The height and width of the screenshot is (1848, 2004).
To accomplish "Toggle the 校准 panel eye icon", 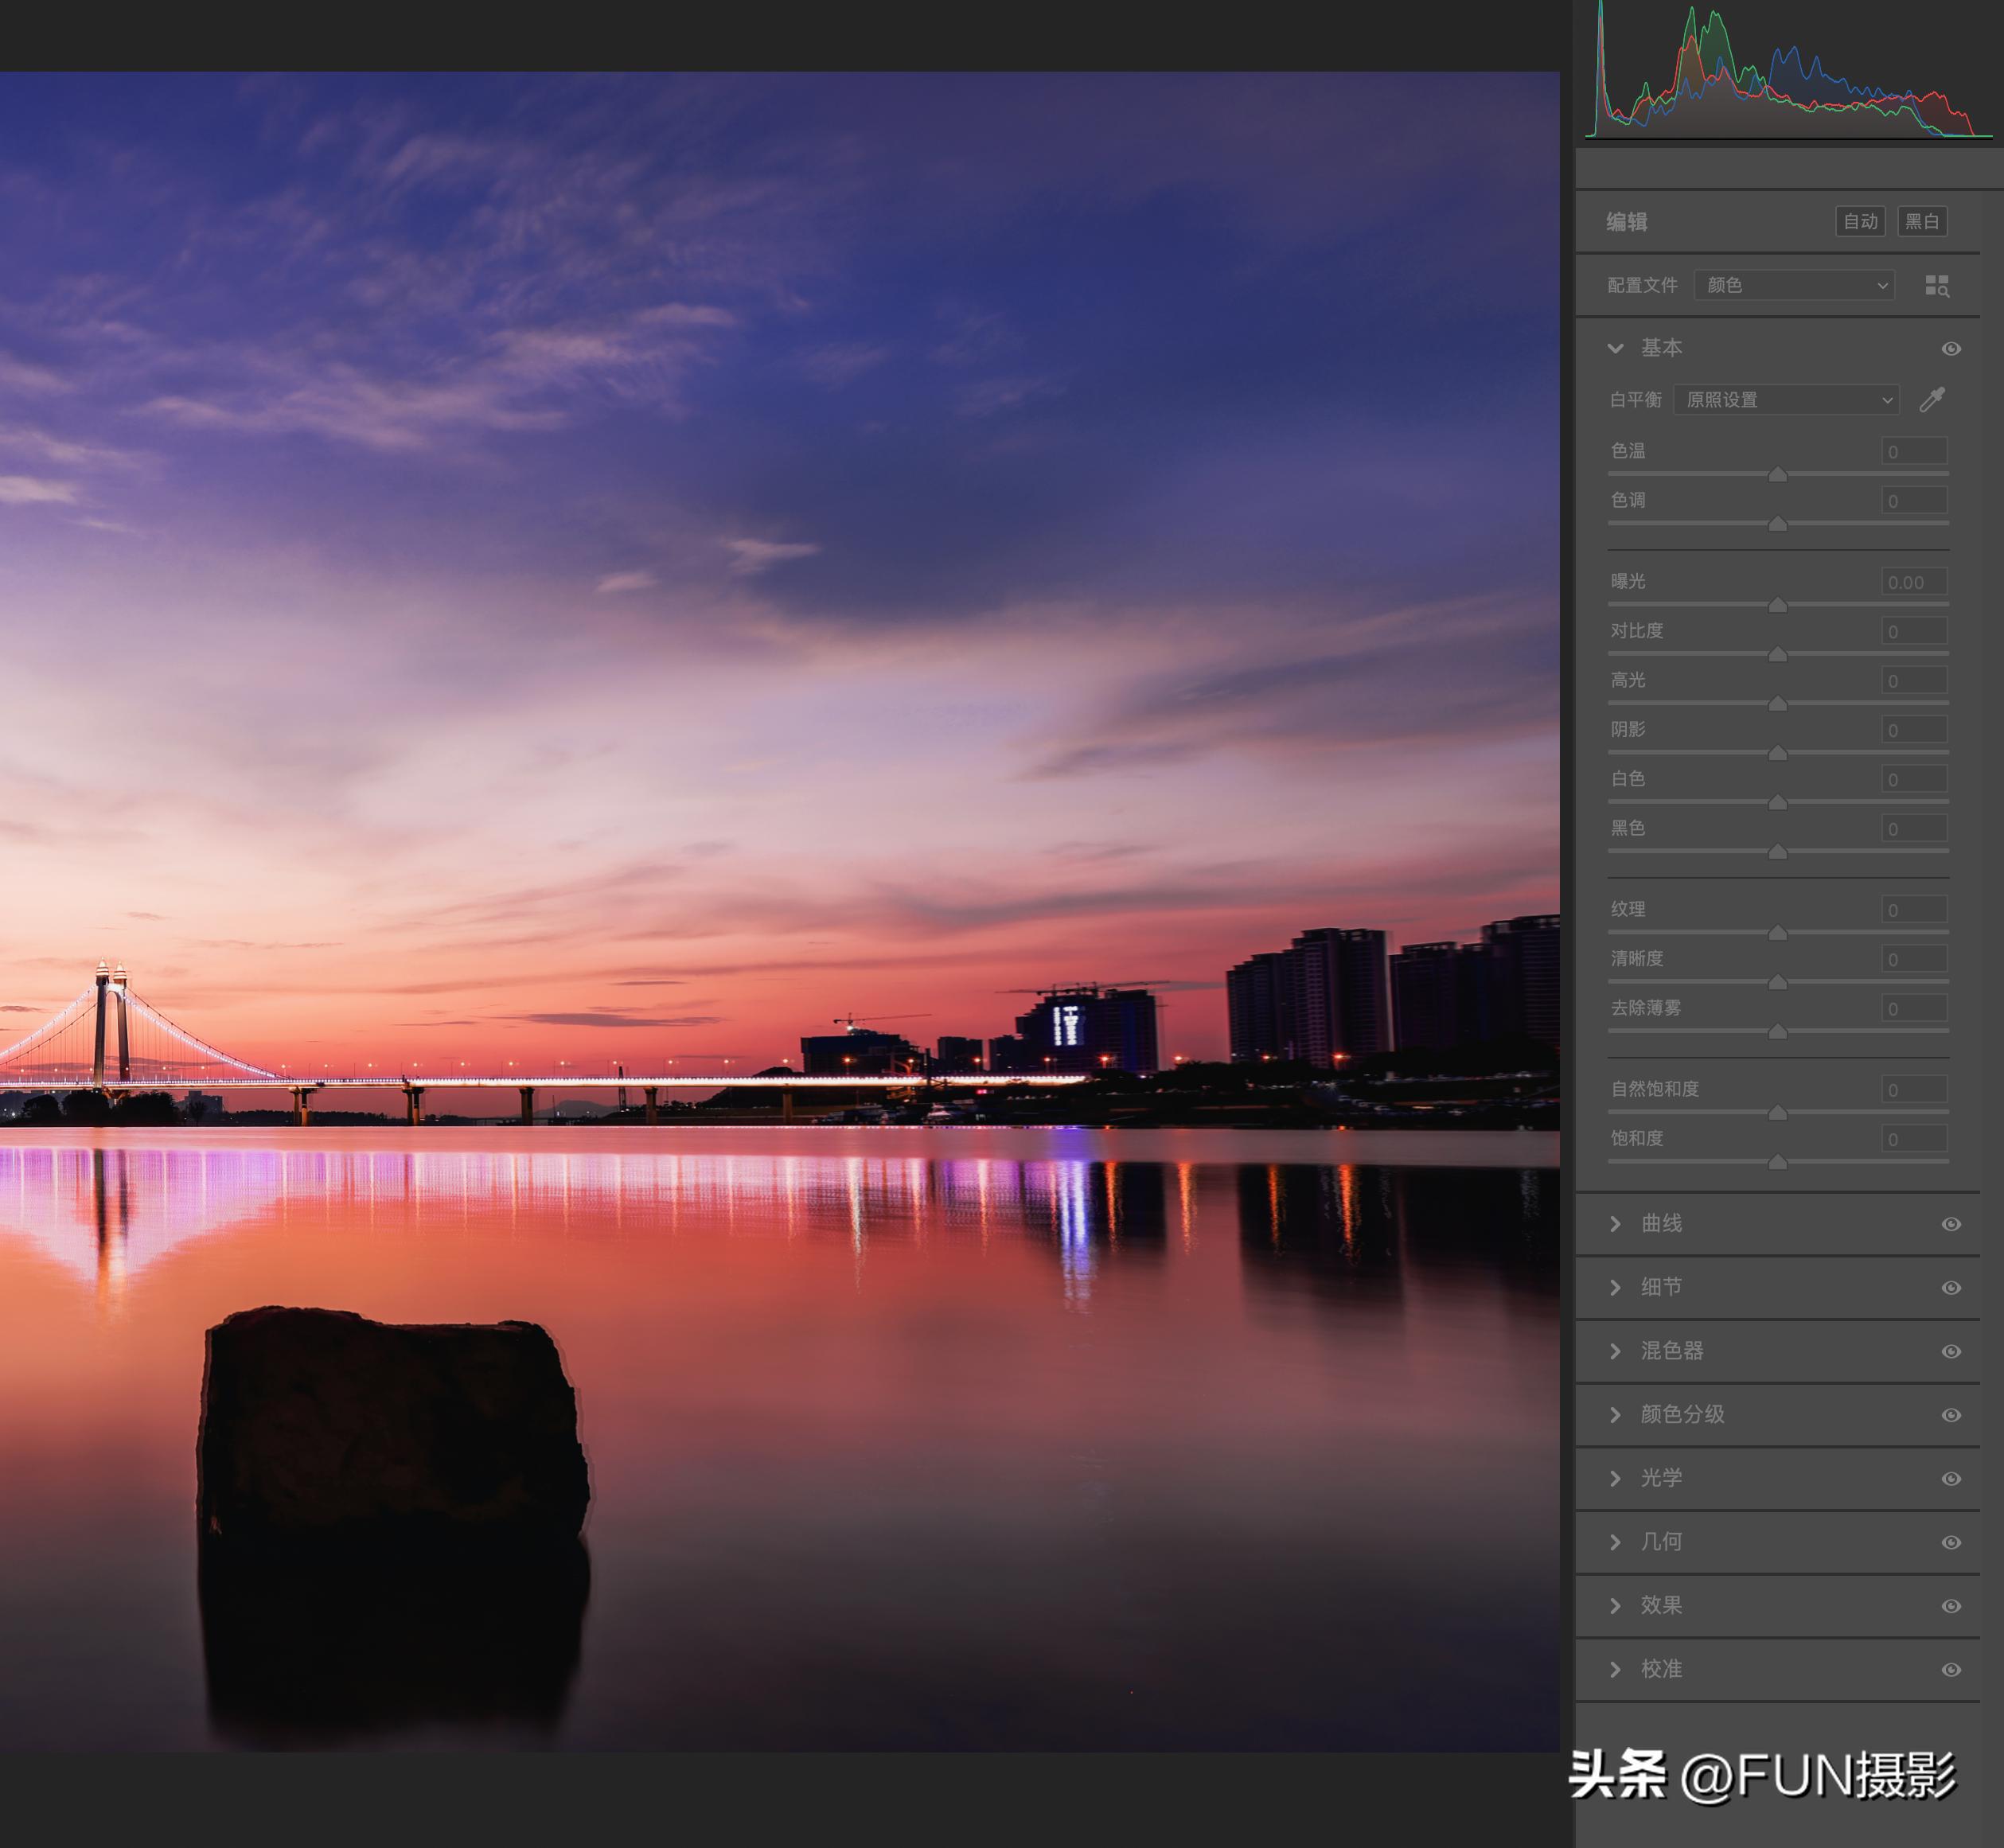I will 1951,1670.
